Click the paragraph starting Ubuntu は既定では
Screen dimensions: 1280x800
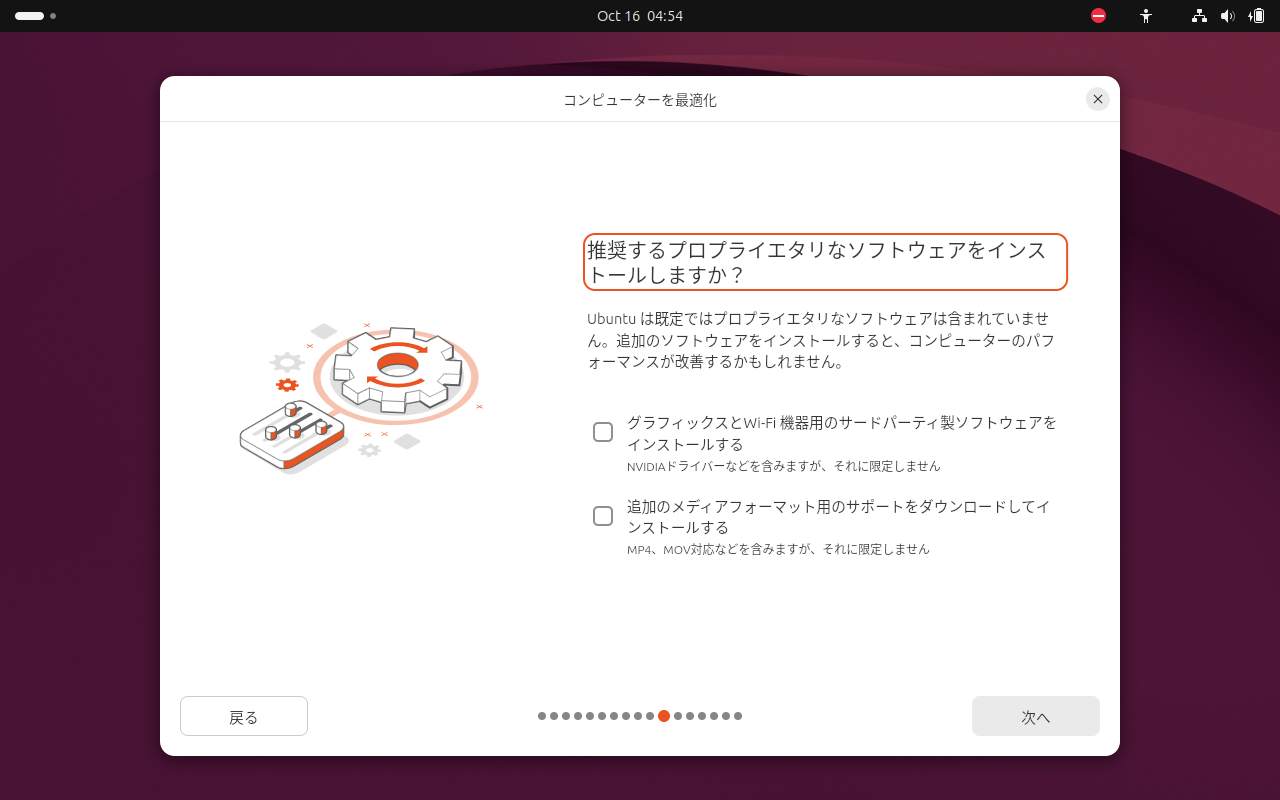pyautogui.click(x=821, y=340)
